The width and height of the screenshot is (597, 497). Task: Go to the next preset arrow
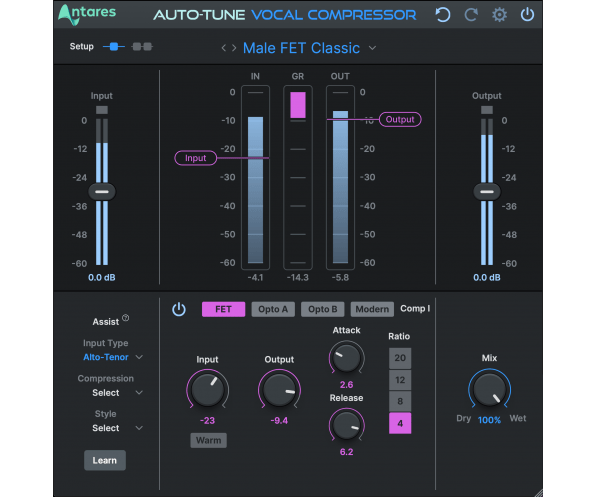pos(234,48)
